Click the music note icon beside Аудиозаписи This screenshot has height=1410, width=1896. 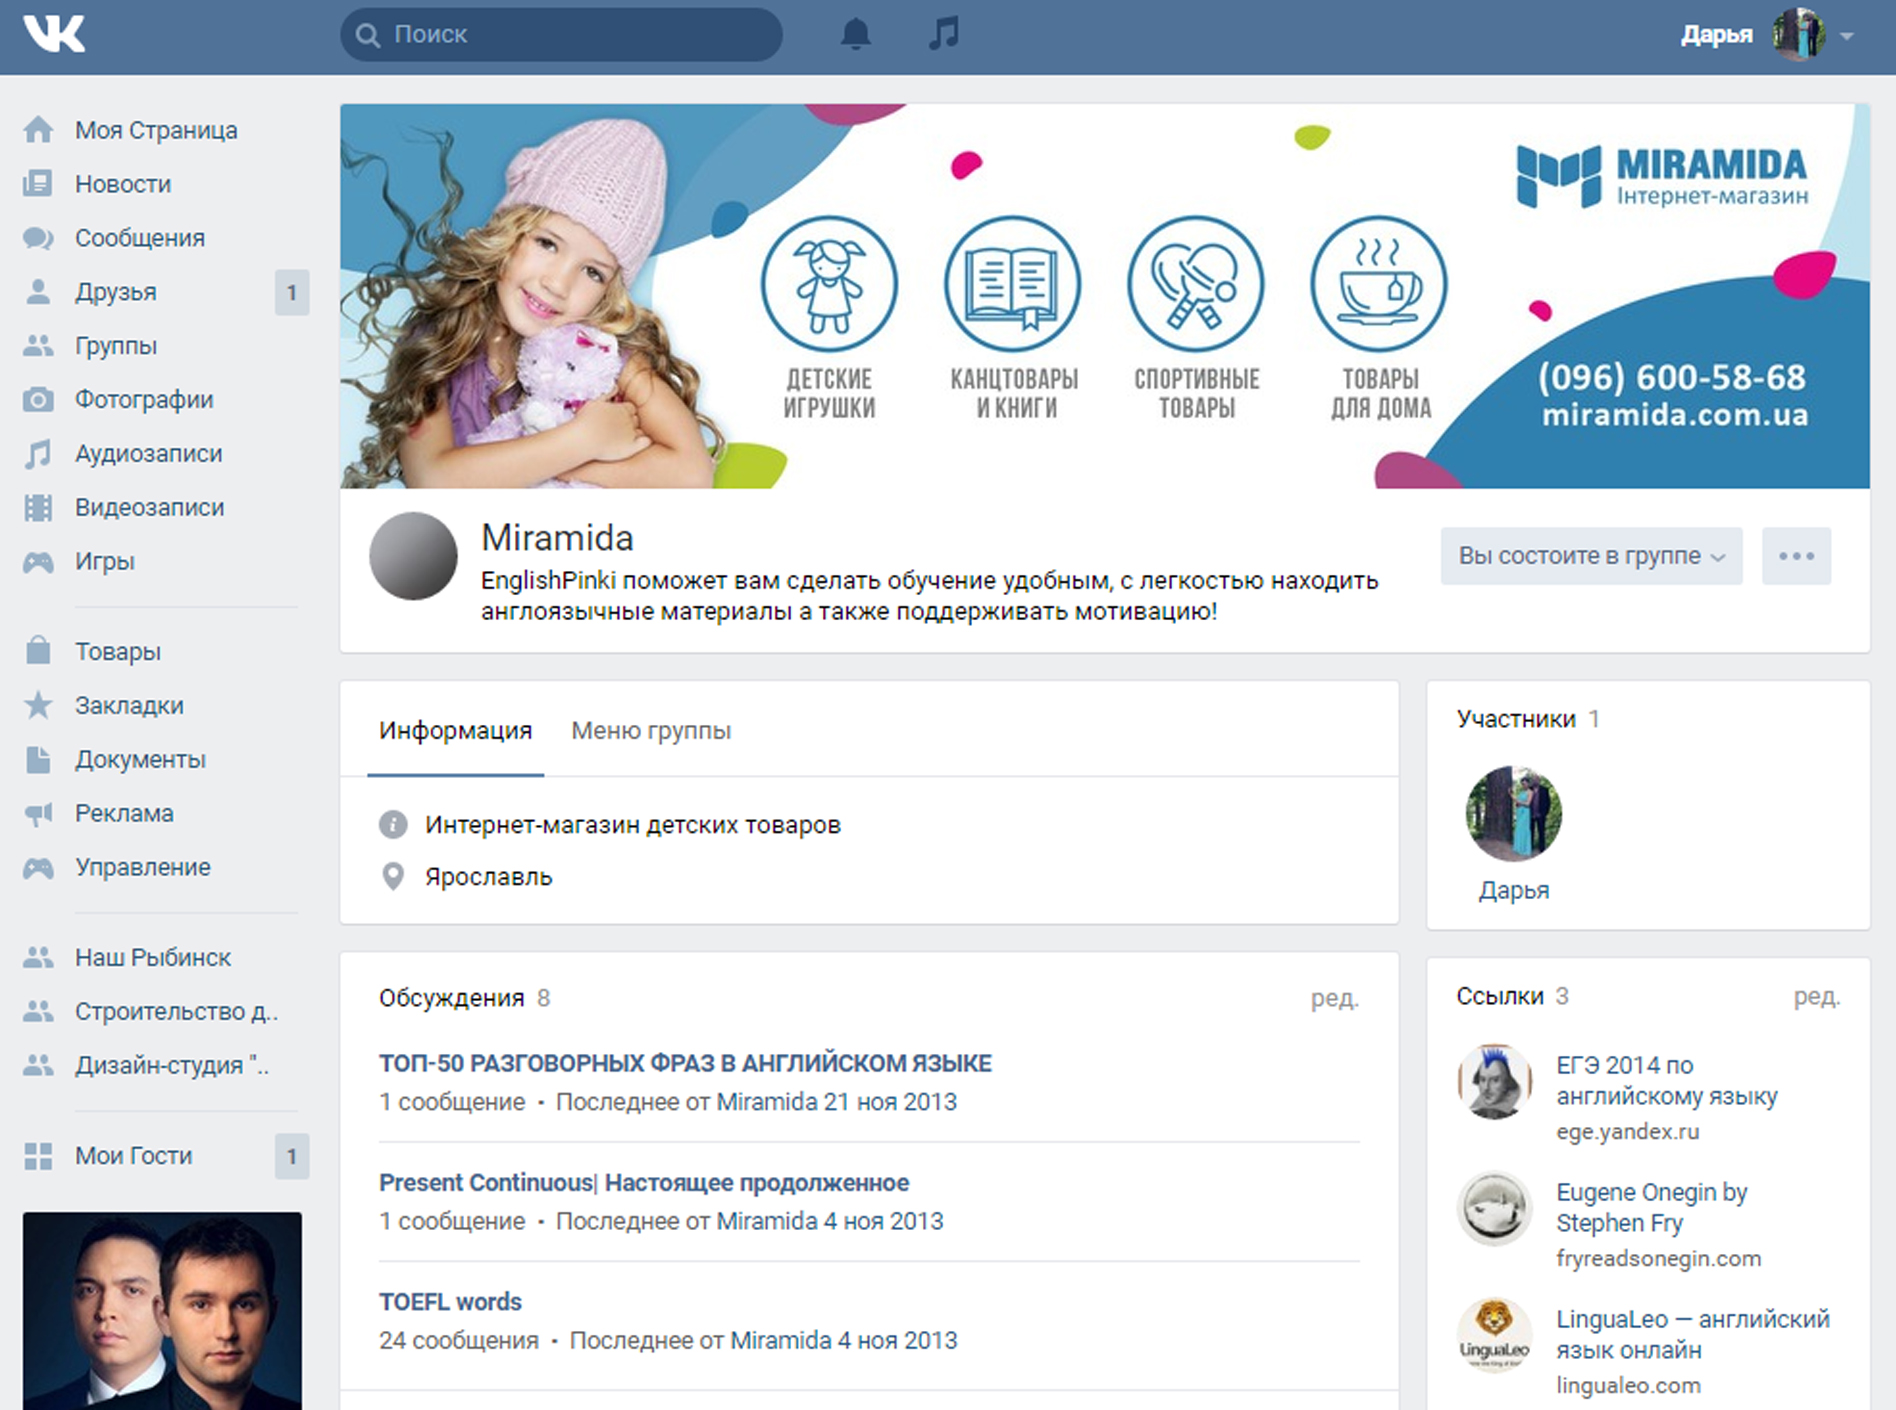click(x=38, y=454)
